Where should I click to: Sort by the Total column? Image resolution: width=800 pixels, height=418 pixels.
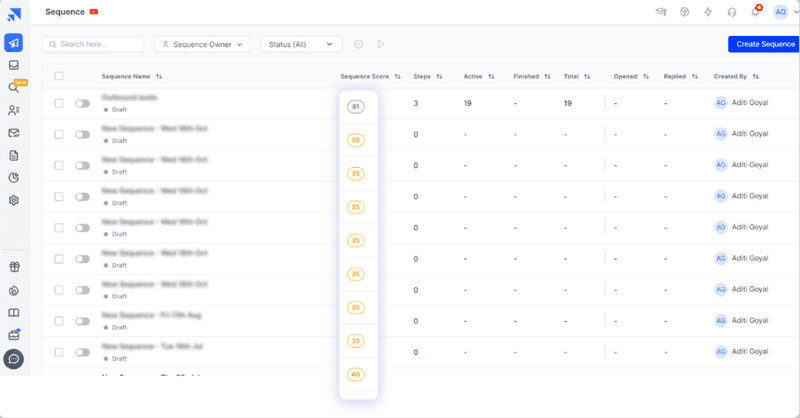pos(587,77)
